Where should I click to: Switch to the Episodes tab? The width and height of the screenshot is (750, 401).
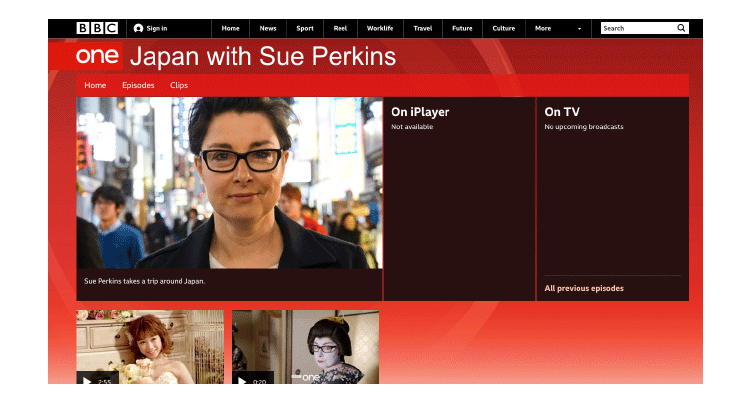point(138,85)
